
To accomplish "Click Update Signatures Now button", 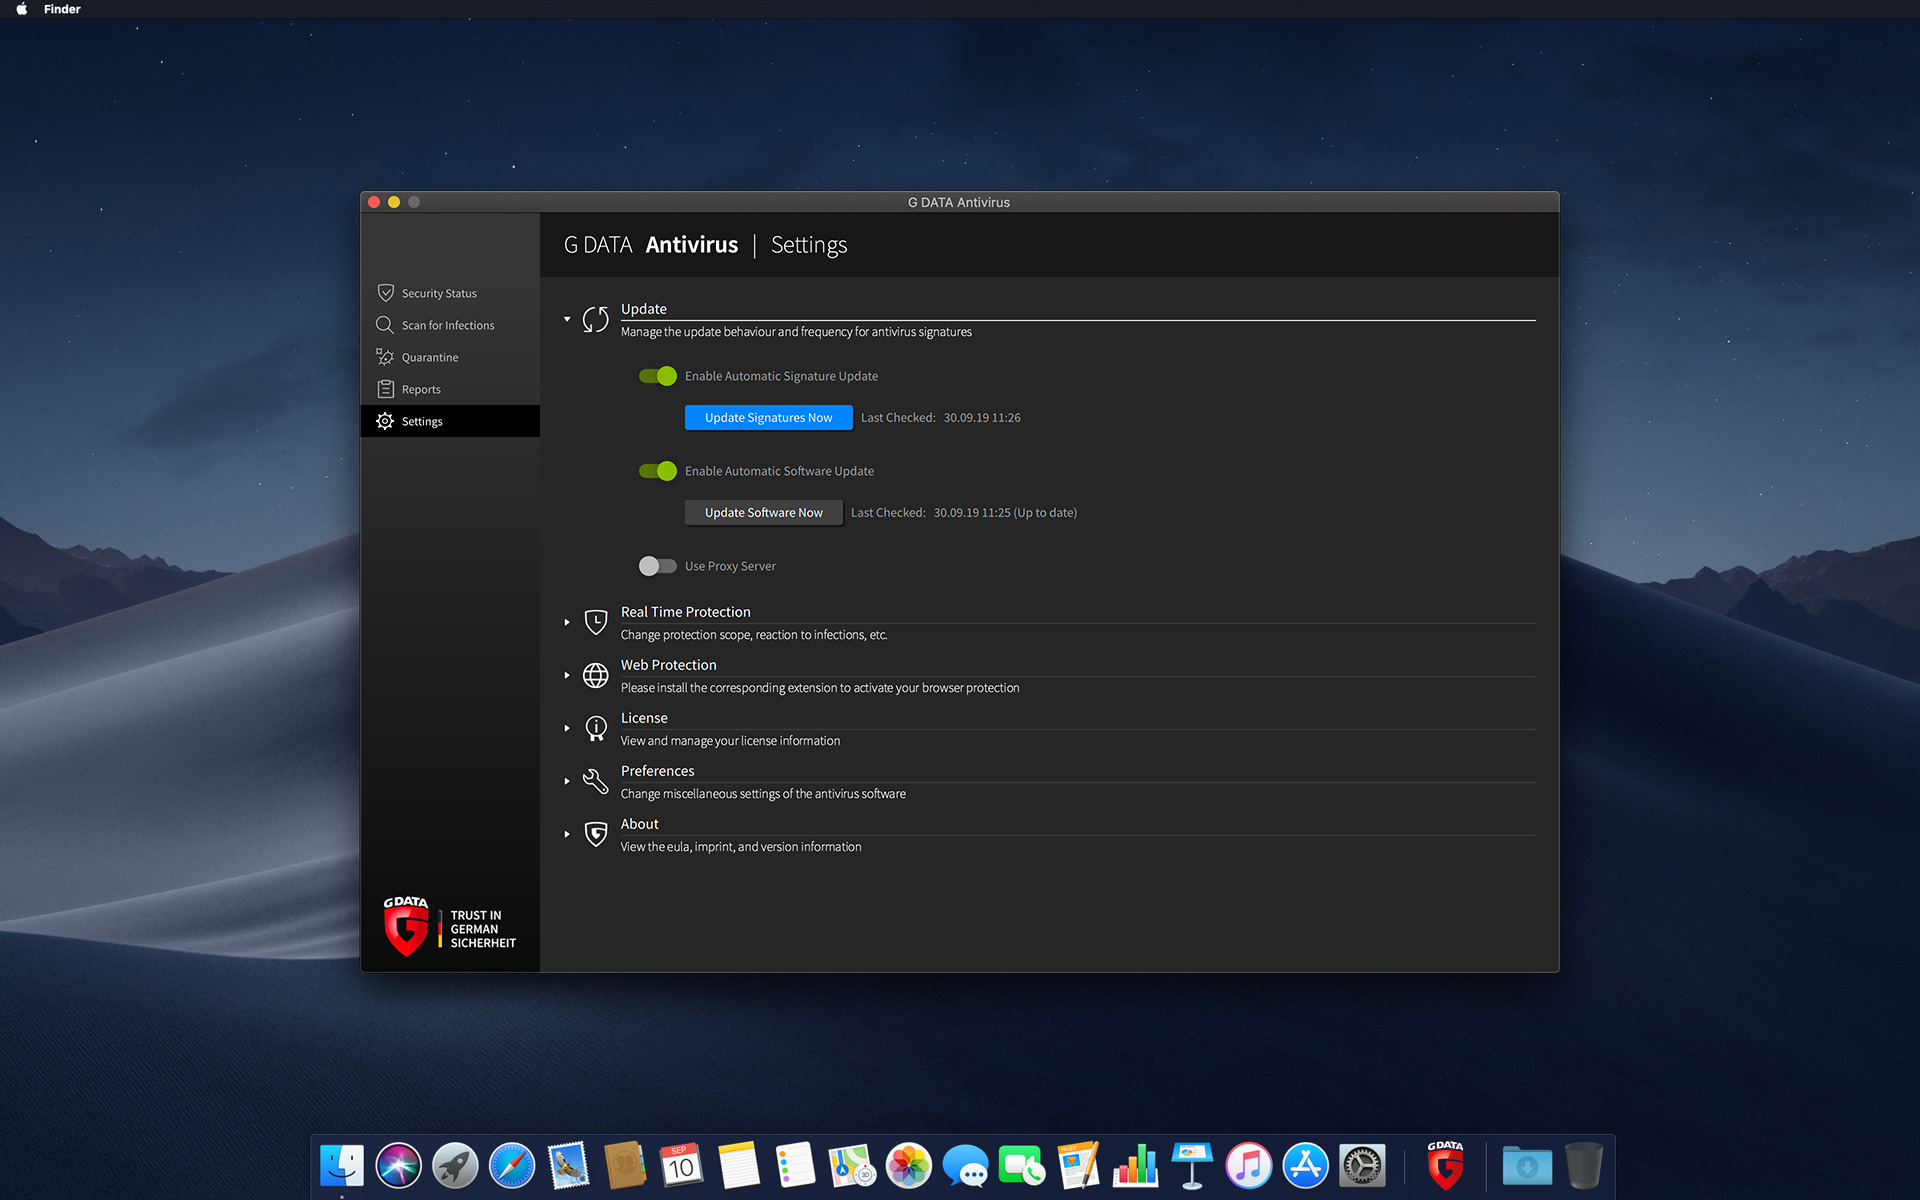I will pos(768,418).
